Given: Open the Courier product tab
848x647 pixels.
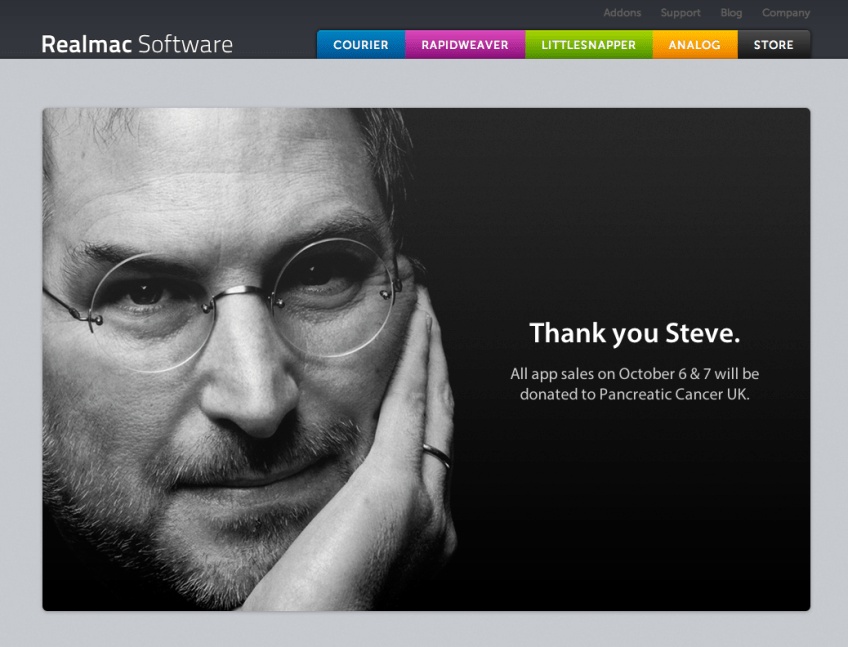Looking at the screenshot, I should tap(361, 45).
